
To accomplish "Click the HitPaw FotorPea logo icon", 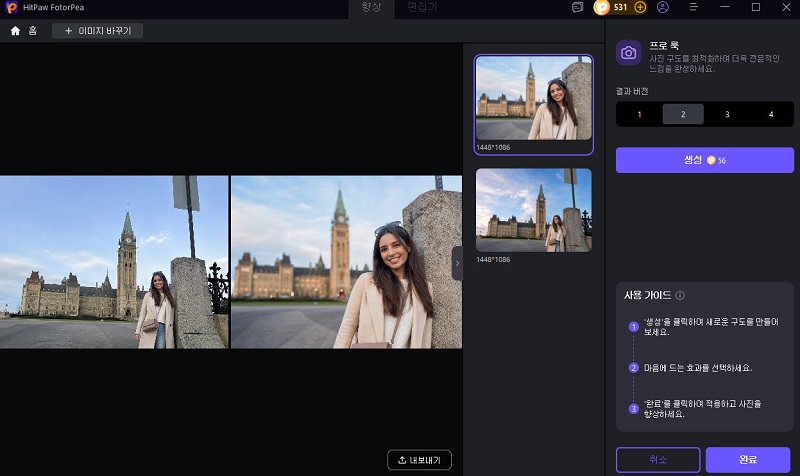I will (11, 7).
